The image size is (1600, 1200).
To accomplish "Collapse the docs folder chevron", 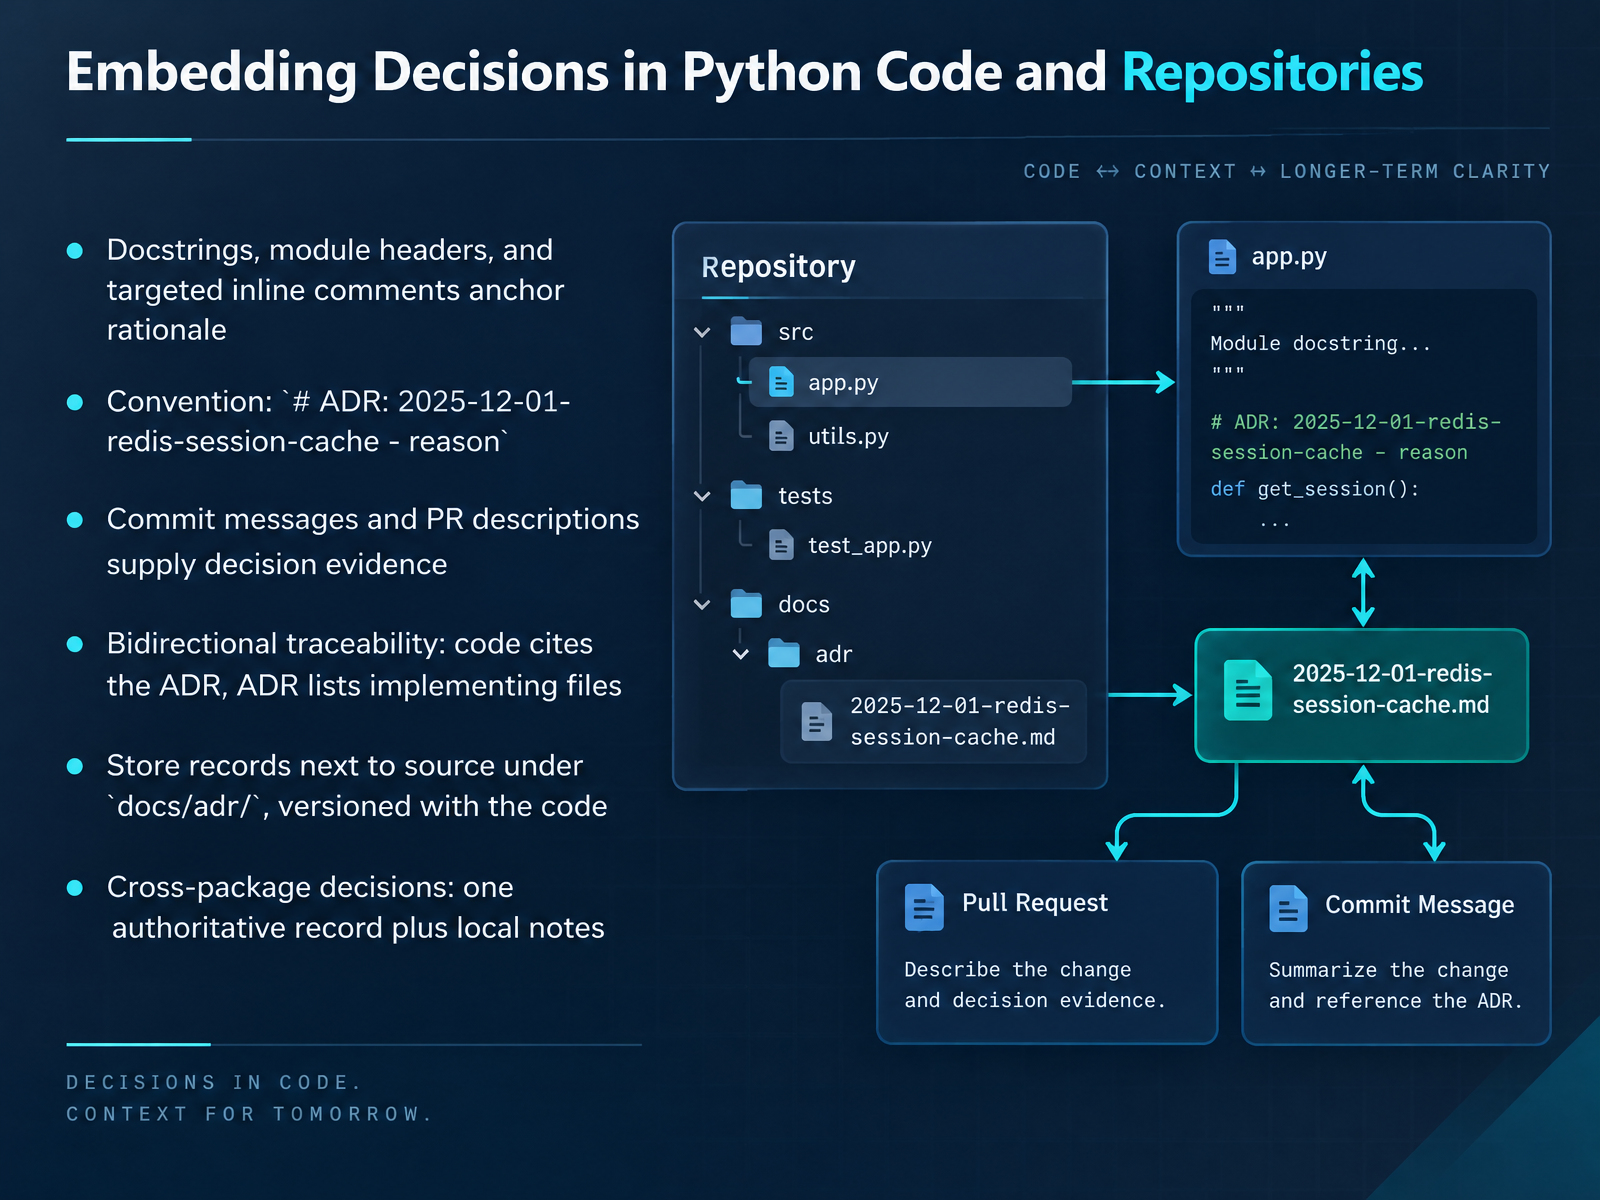I will click(702, 605).
